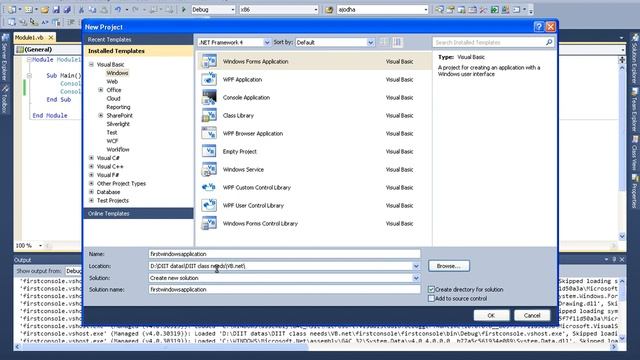Image resolution: width=640 pixels, height=360 pixels.
Task: Click the Copy toolbar icon
Action: tap(93, 9)
